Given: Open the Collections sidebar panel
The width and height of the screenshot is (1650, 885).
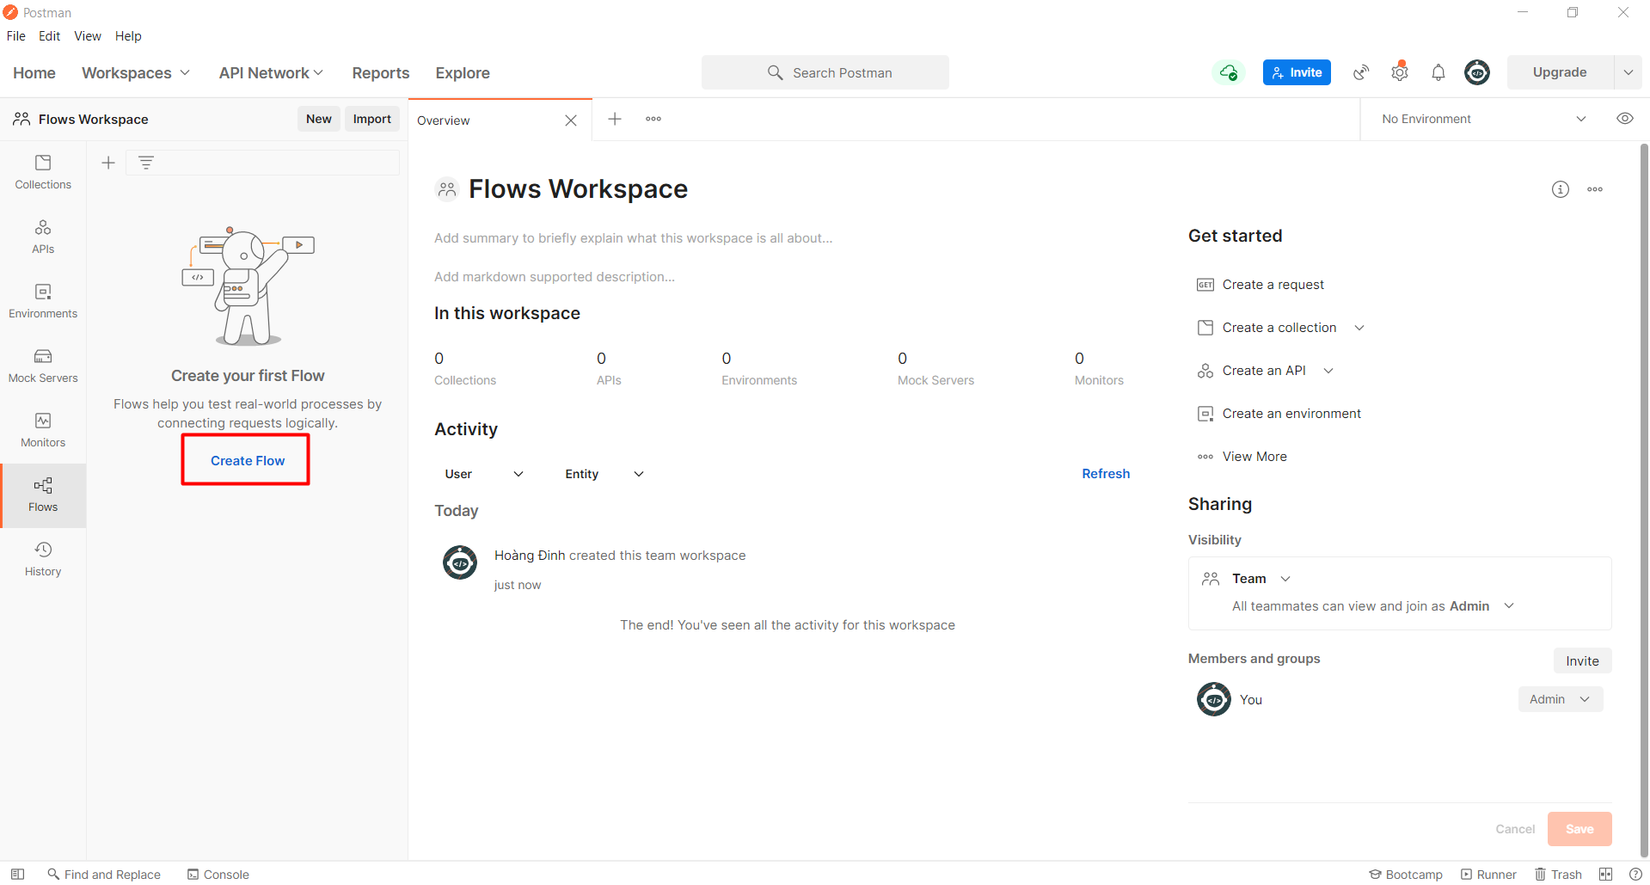Looking at the screenshot, I should point(43,172).
